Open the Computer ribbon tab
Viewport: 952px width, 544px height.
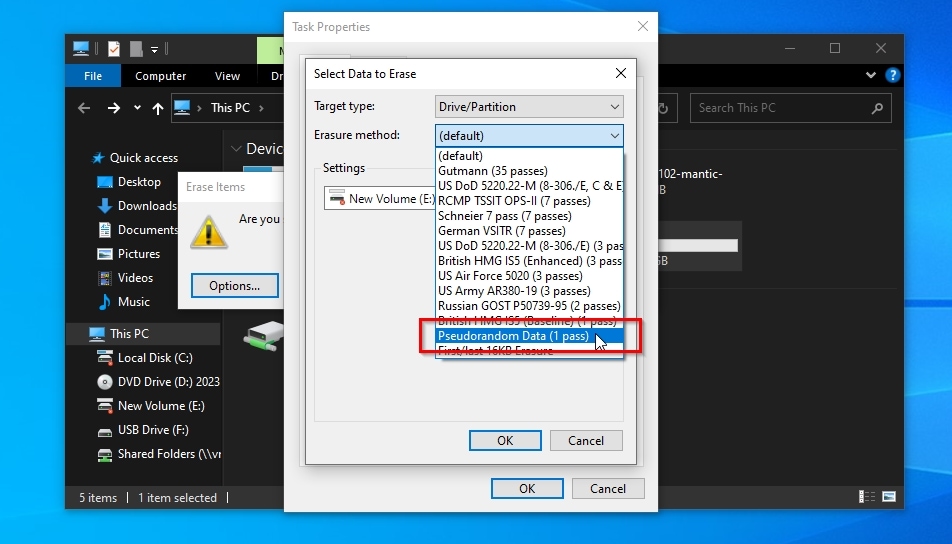160,76
